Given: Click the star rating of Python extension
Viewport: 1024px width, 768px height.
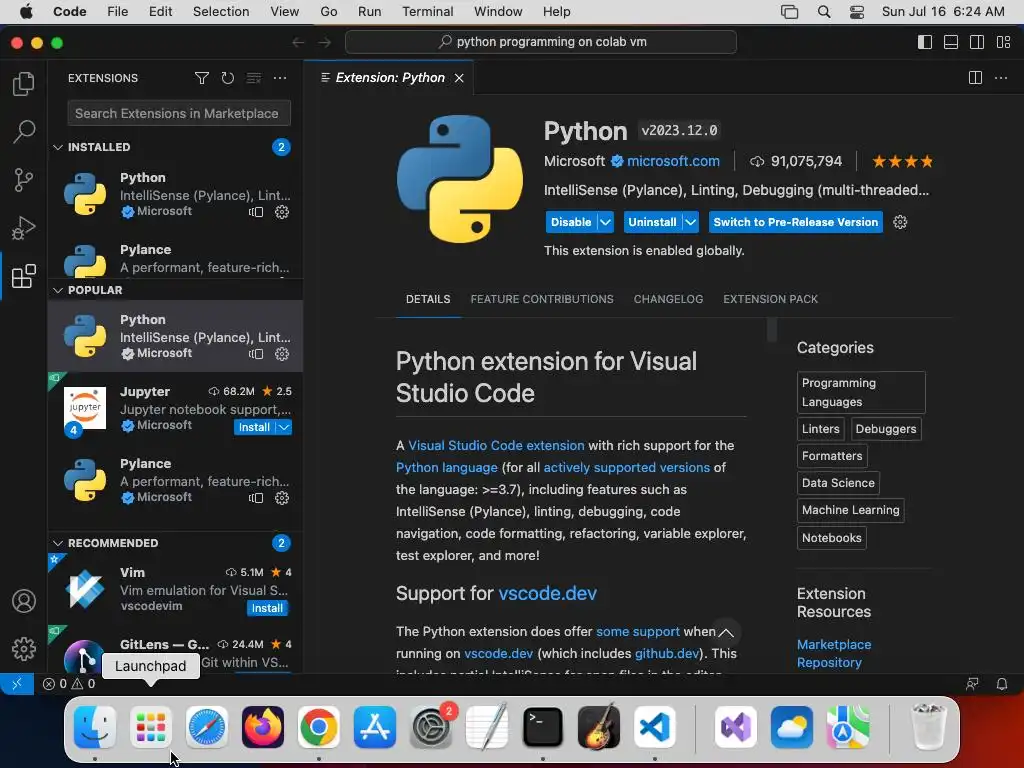Looking at the screenshot, I should coord(903,161).
